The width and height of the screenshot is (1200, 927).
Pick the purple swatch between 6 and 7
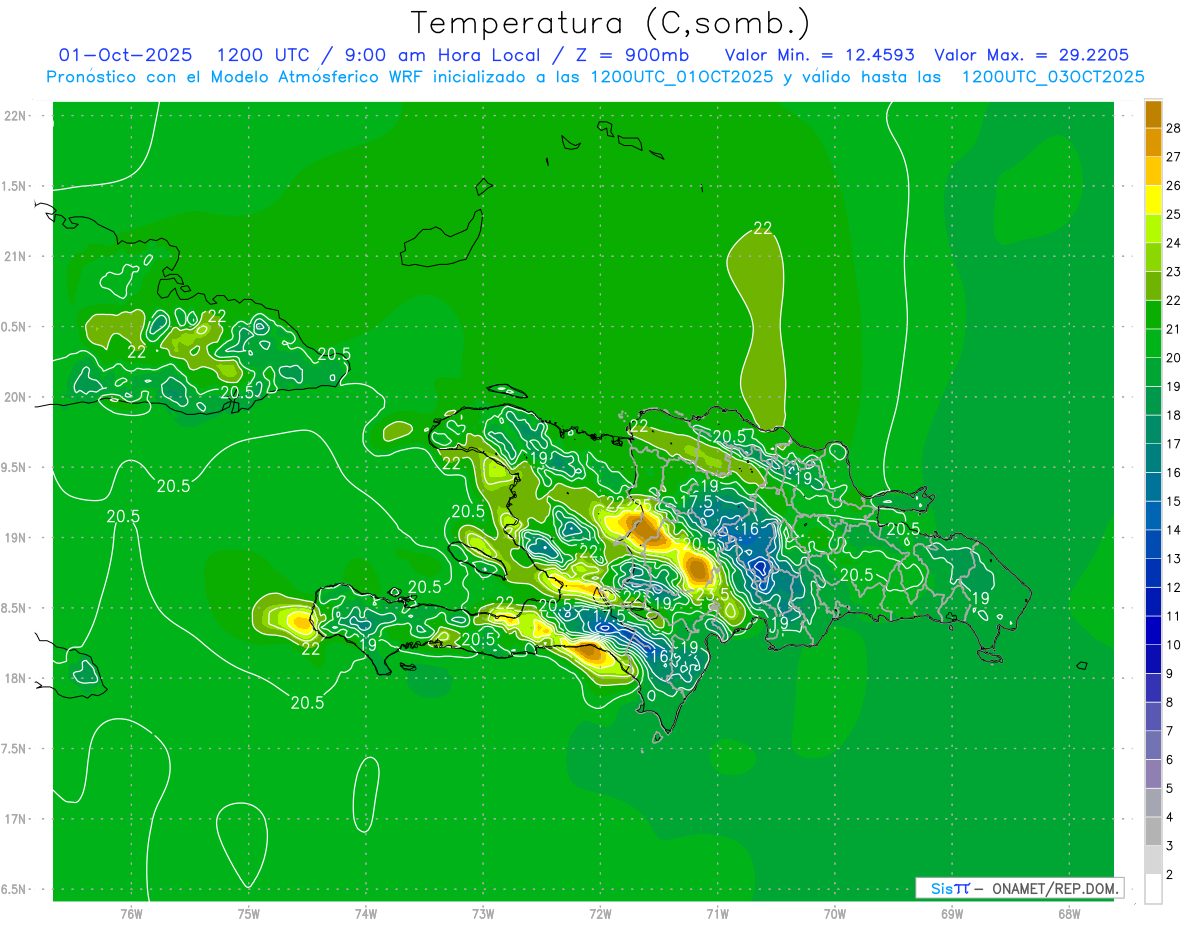[1153, 746]
